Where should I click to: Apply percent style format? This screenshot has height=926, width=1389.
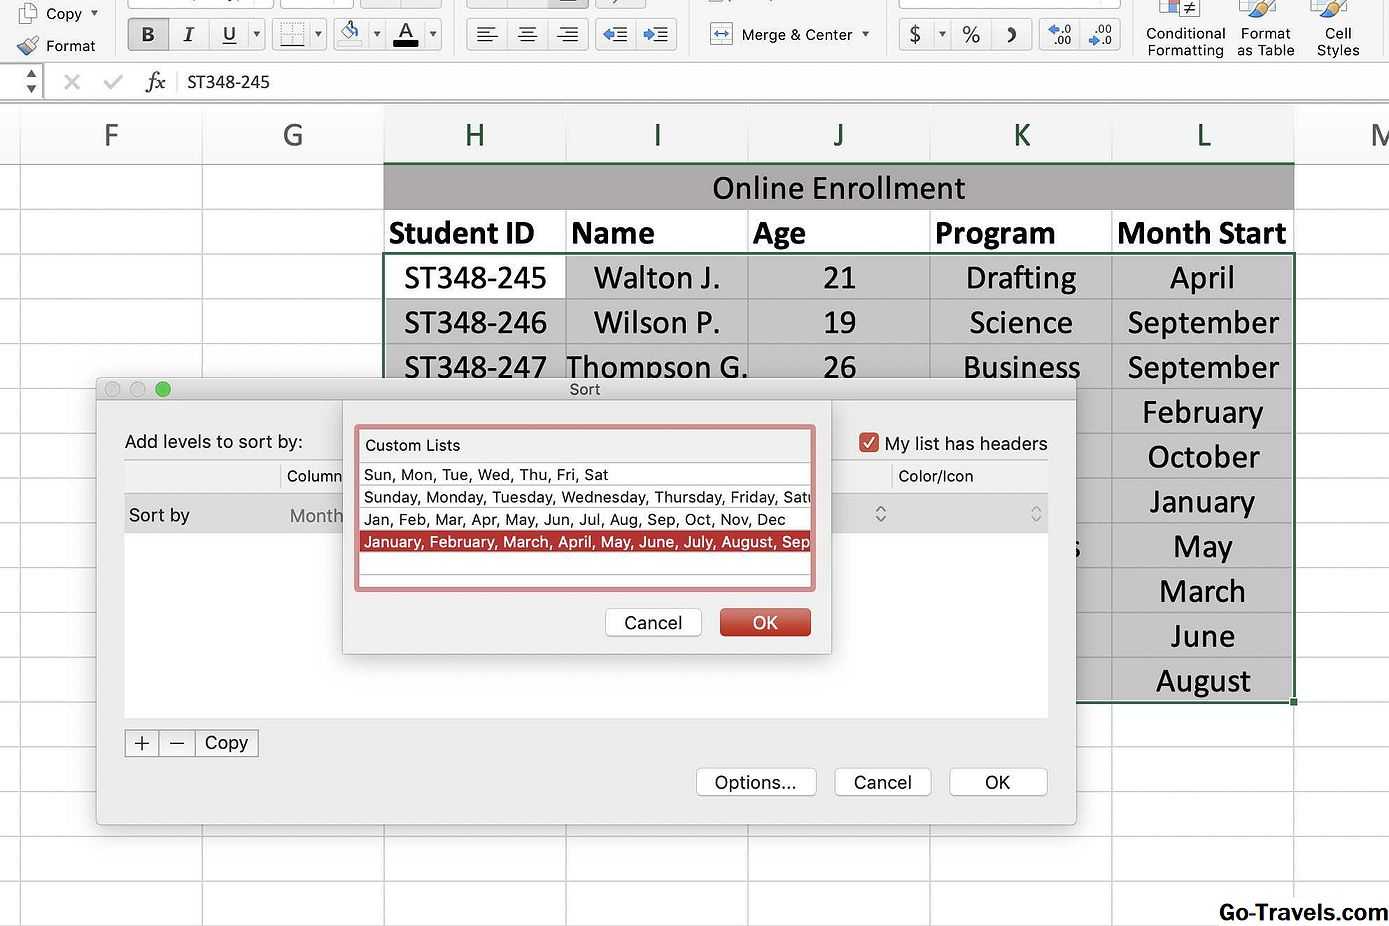pyautogui.click(x=971, y=34)
